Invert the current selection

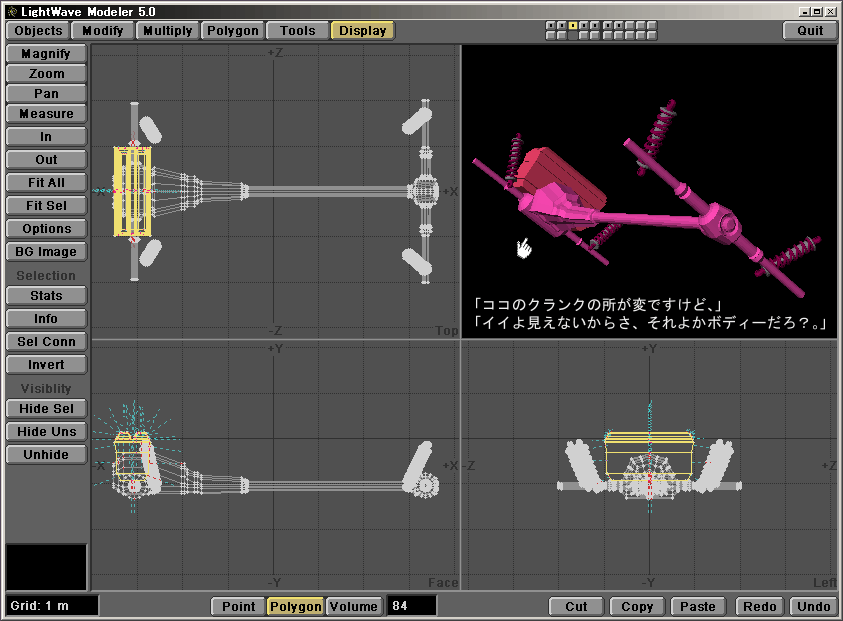pos(46,364)
